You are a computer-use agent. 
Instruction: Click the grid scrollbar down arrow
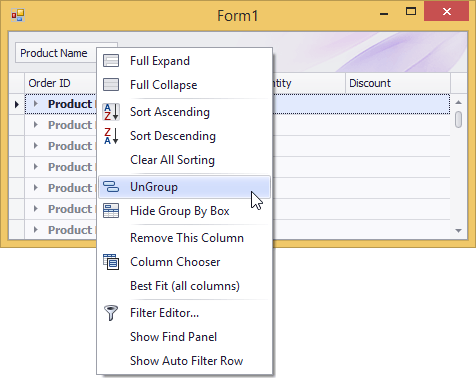tap(459, 231)
